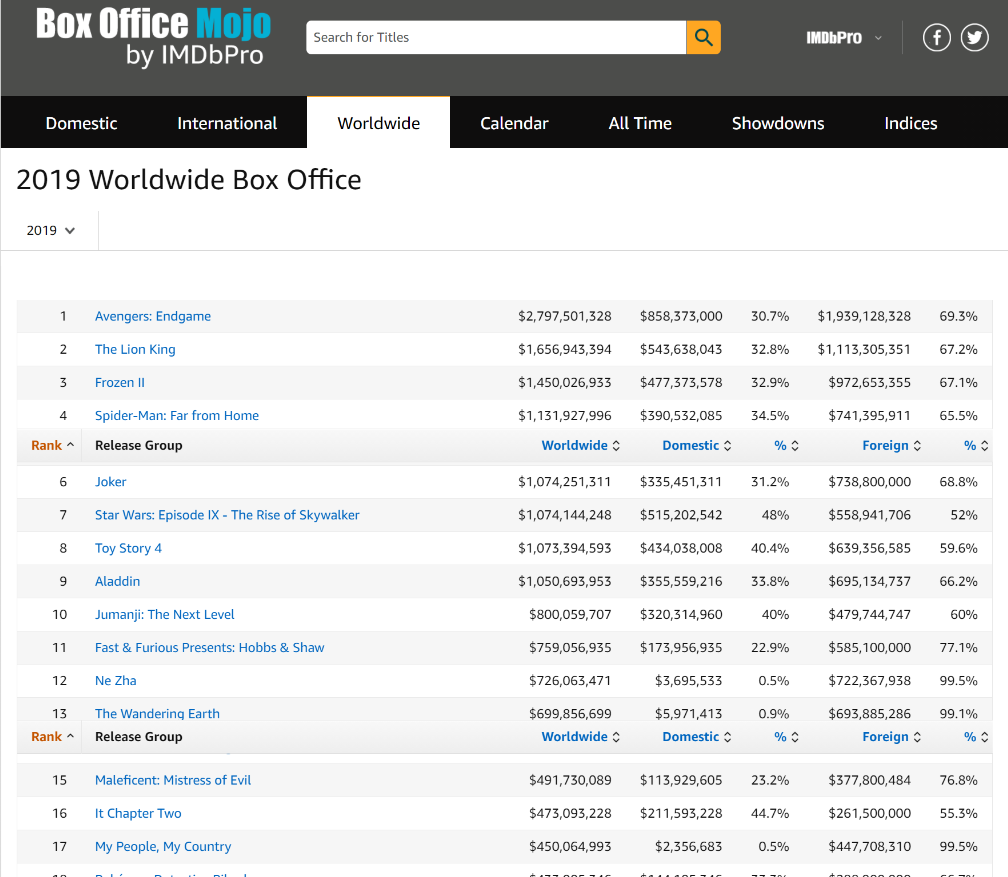Click The Lion King foreign "$1,113,305,351"

click(864, 349)
